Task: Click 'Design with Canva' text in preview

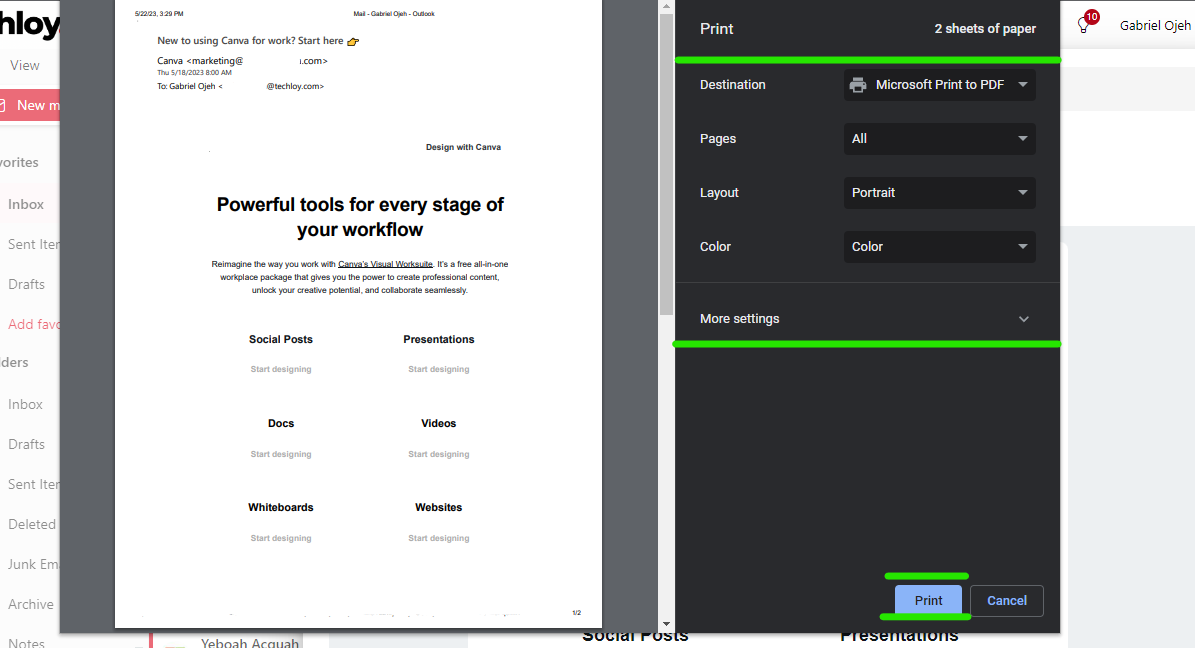Action: (x=463, y=147)
